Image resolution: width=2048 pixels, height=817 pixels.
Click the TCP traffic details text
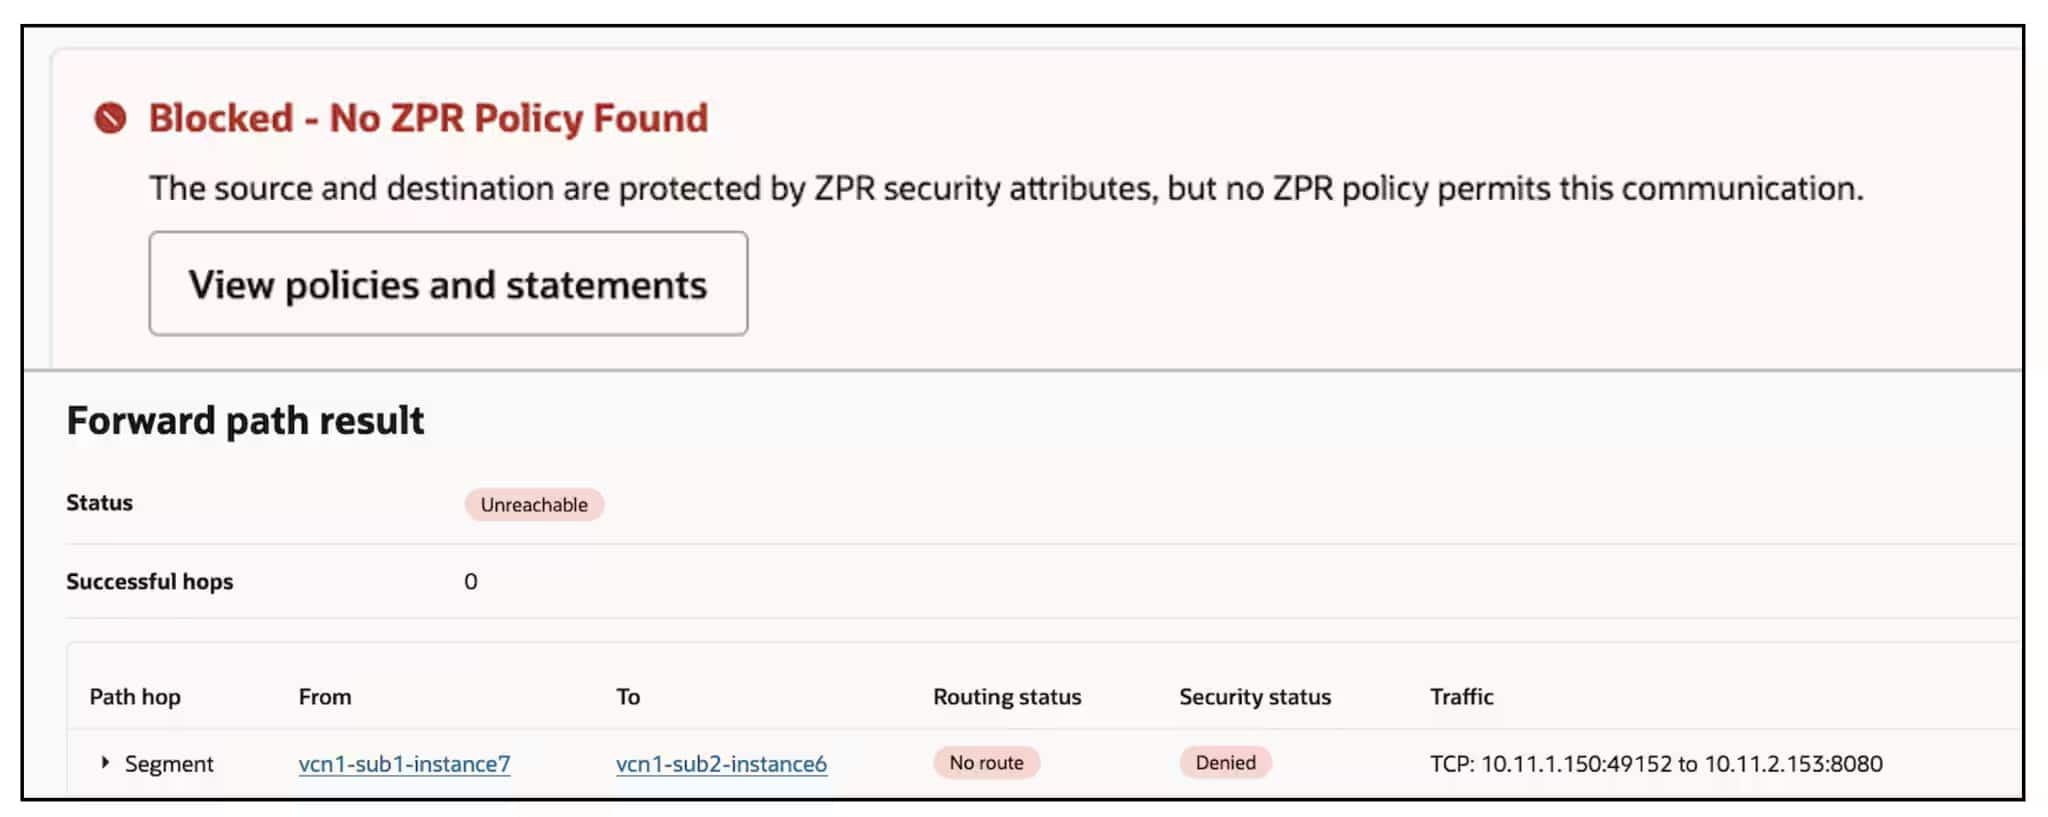pos(1656,764)
